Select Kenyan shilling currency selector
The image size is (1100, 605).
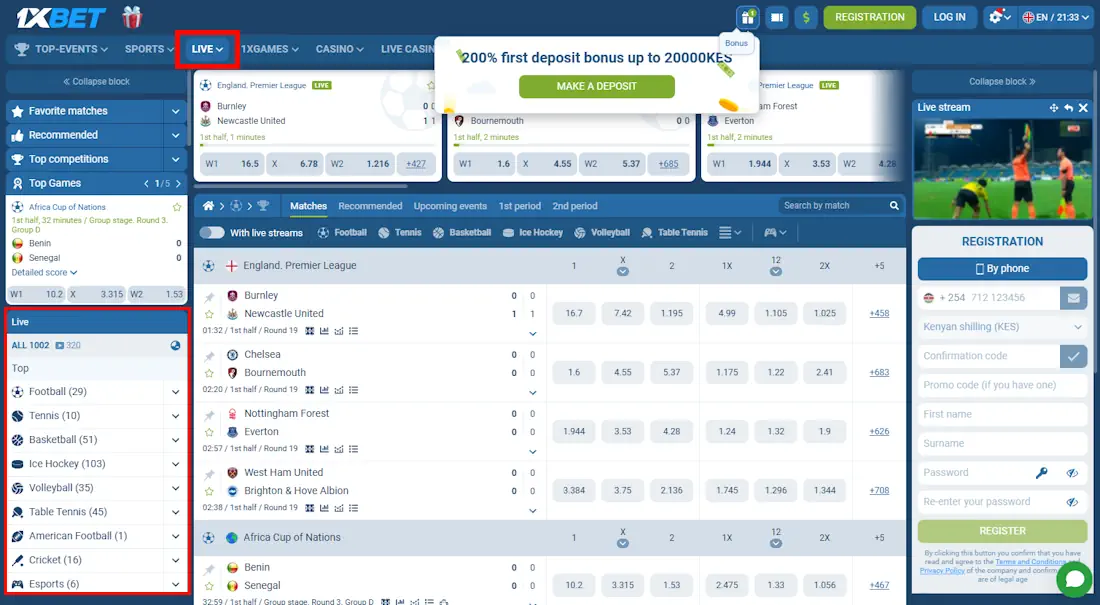[1001, 326]
